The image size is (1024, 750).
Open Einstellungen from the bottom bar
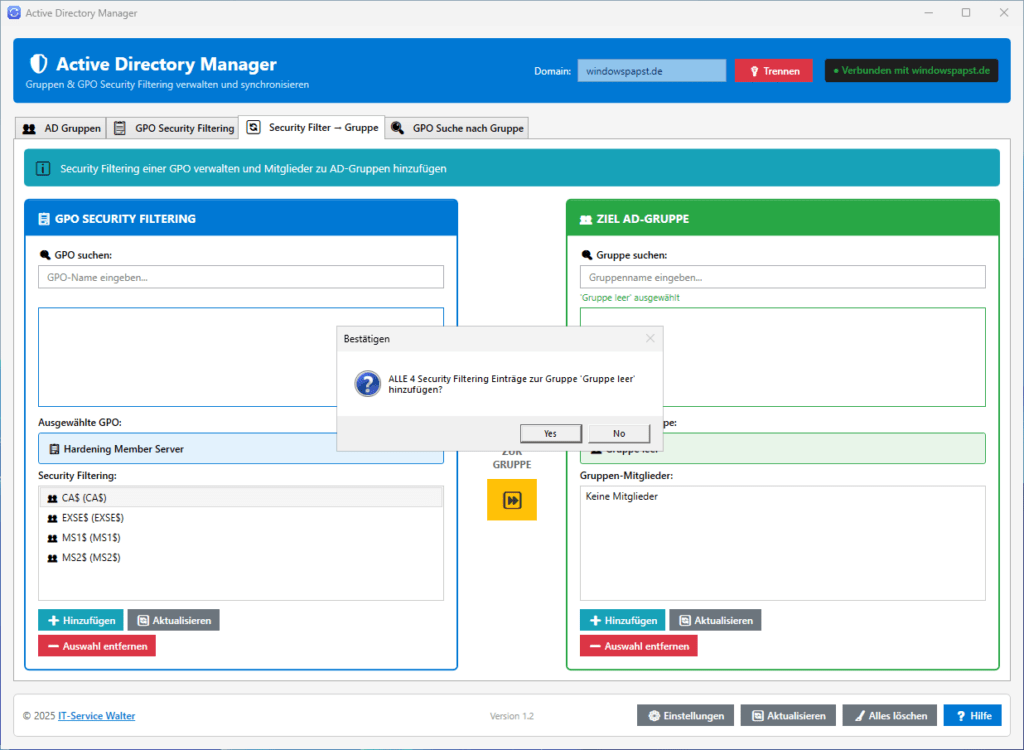[685, 715]
